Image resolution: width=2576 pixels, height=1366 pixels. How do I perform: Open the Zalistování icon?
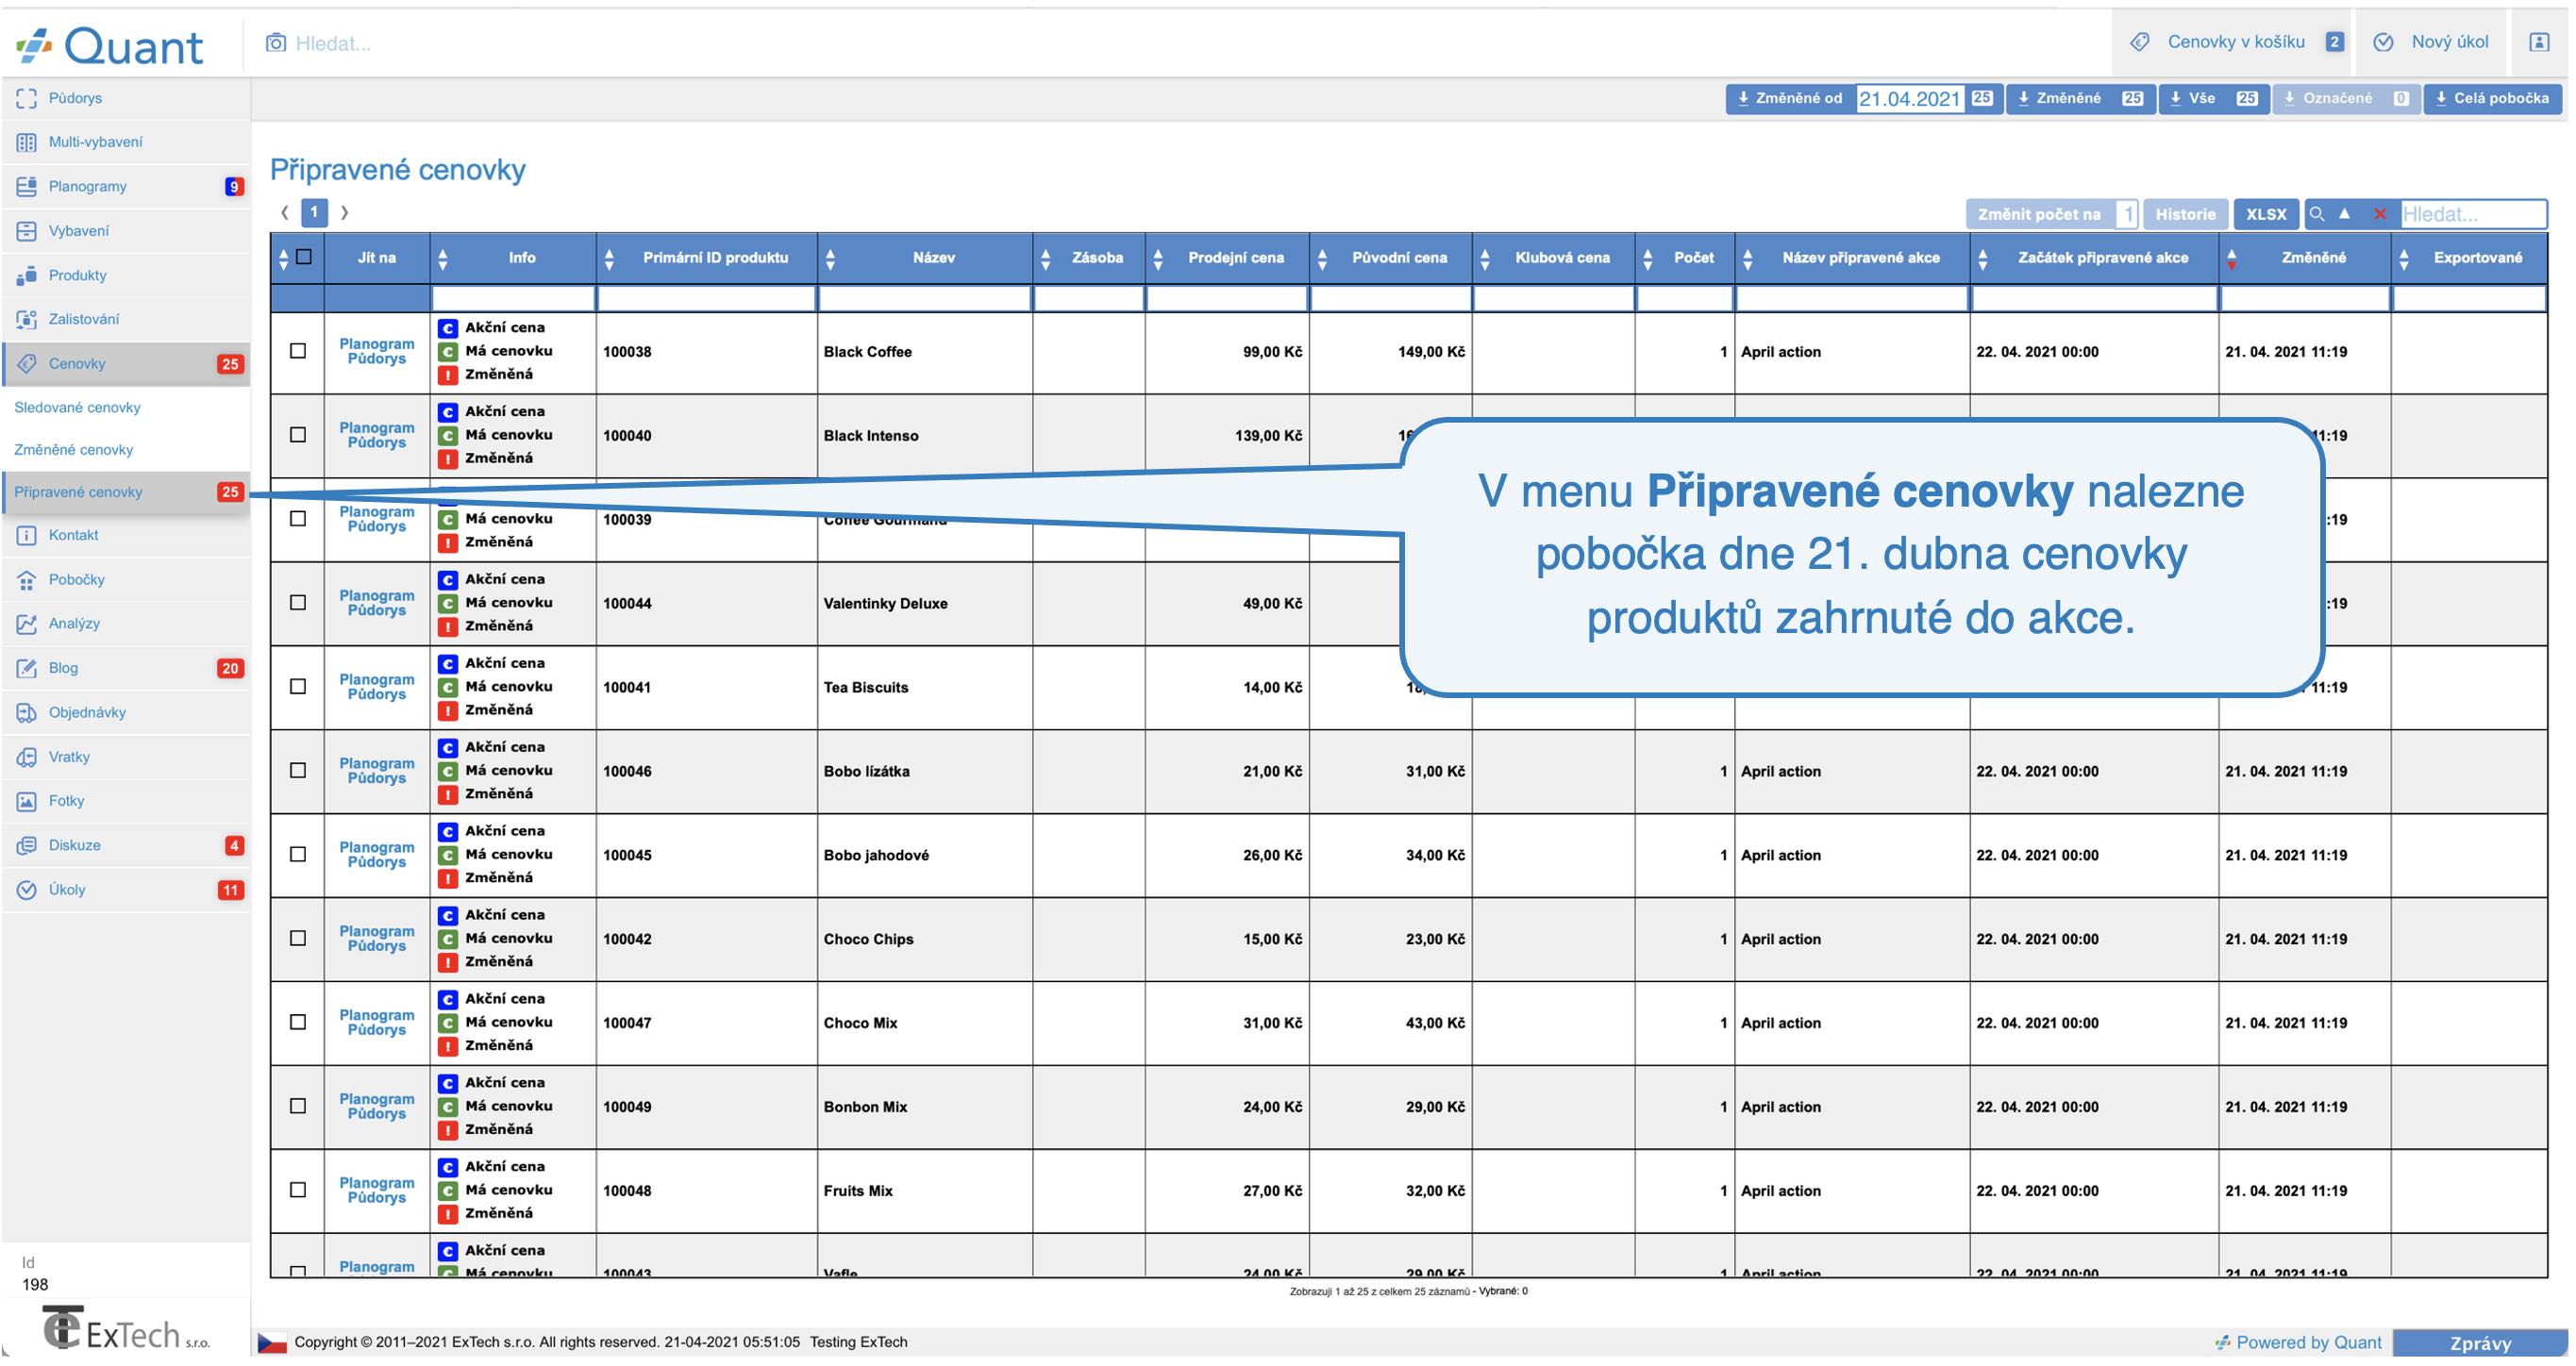[27, 319]
